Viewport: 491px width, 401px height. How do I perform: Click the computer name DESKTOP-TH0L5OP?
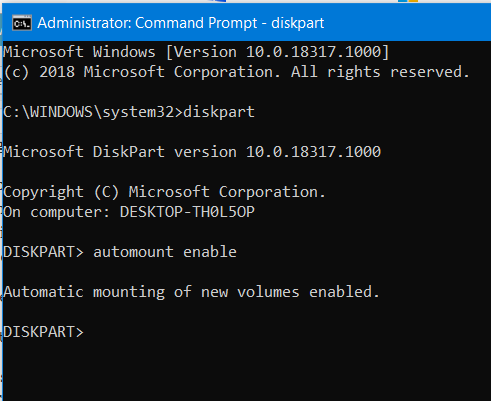pos(187,212)
